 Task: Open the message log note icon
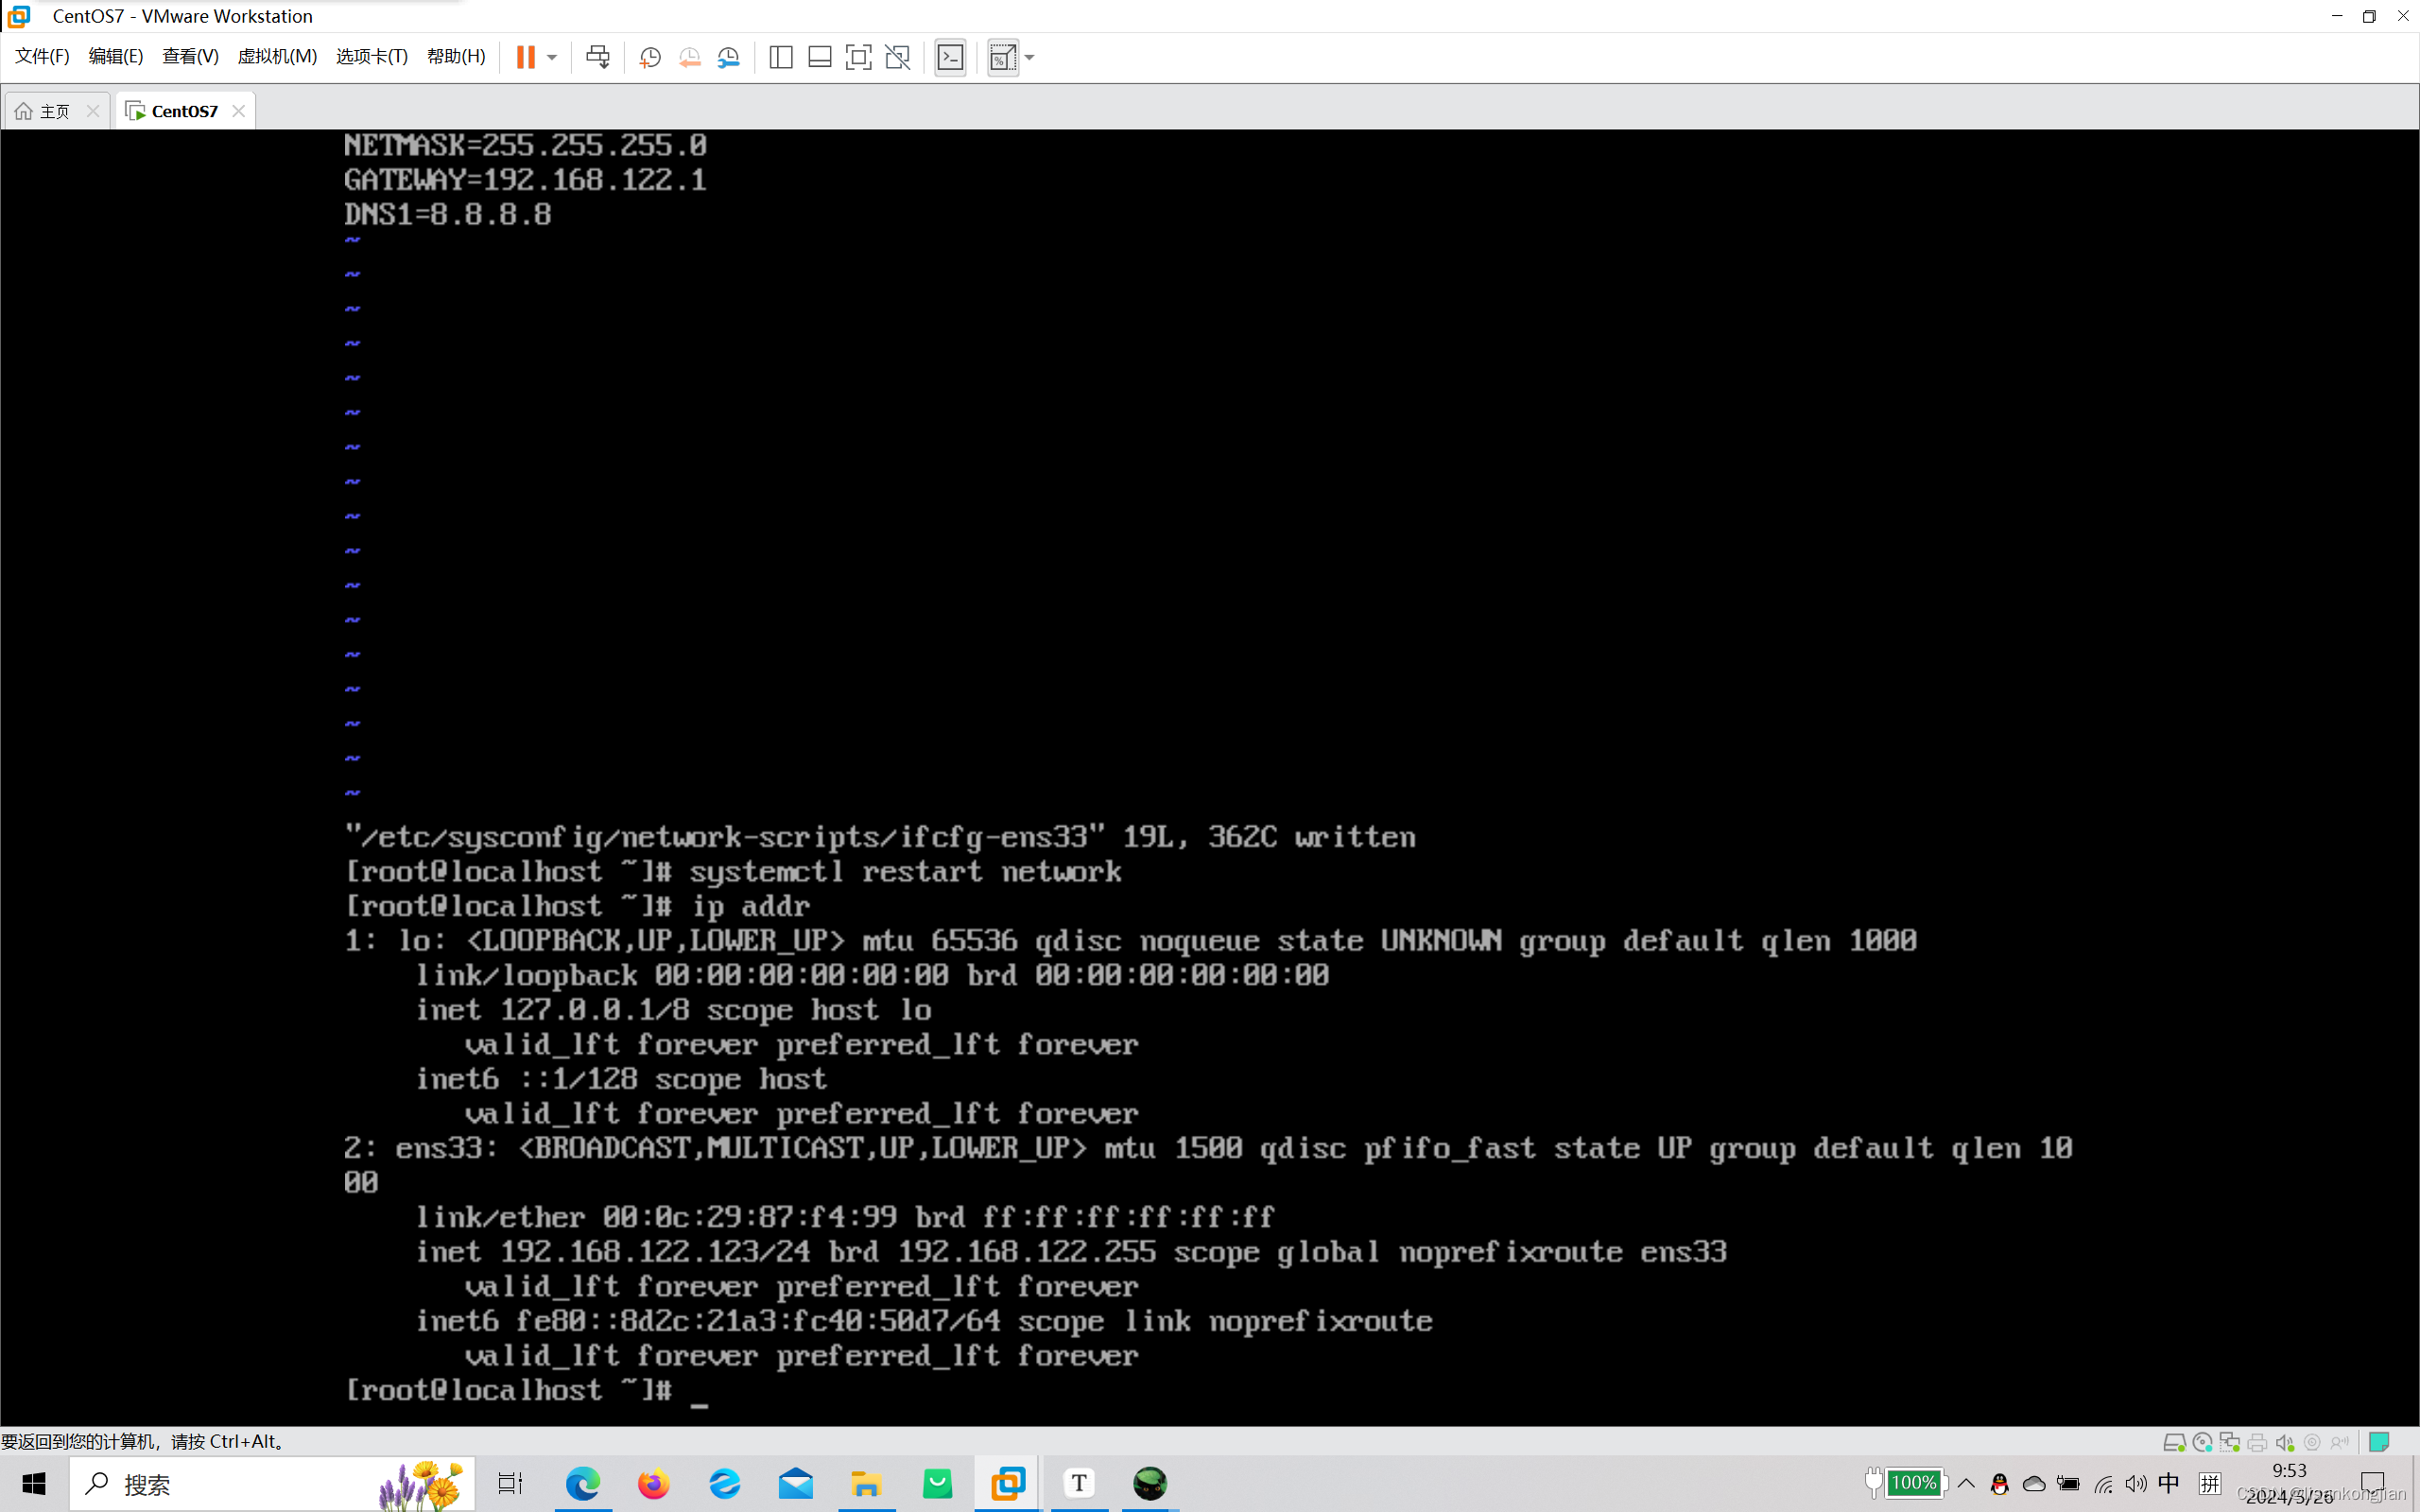2380,1442
